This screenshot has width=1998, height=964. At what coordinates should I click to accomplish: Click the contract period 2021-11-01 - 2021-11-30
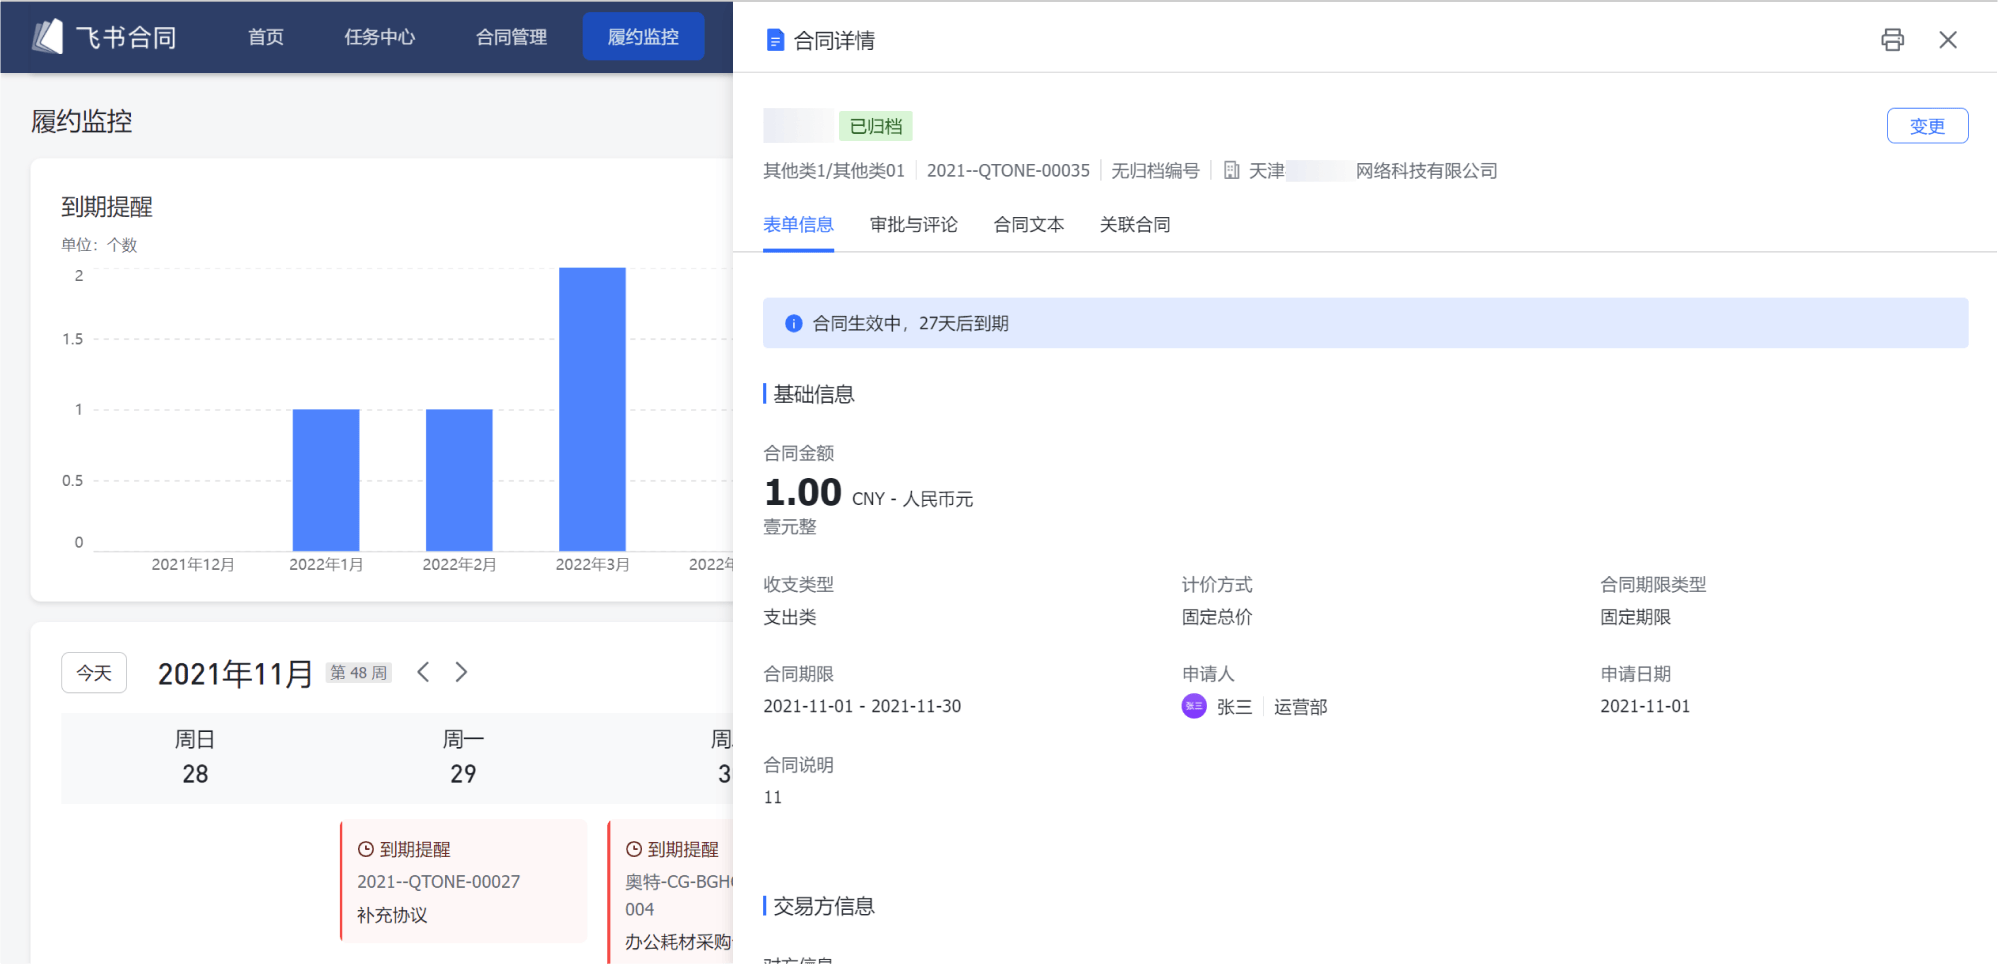point(862,706)
